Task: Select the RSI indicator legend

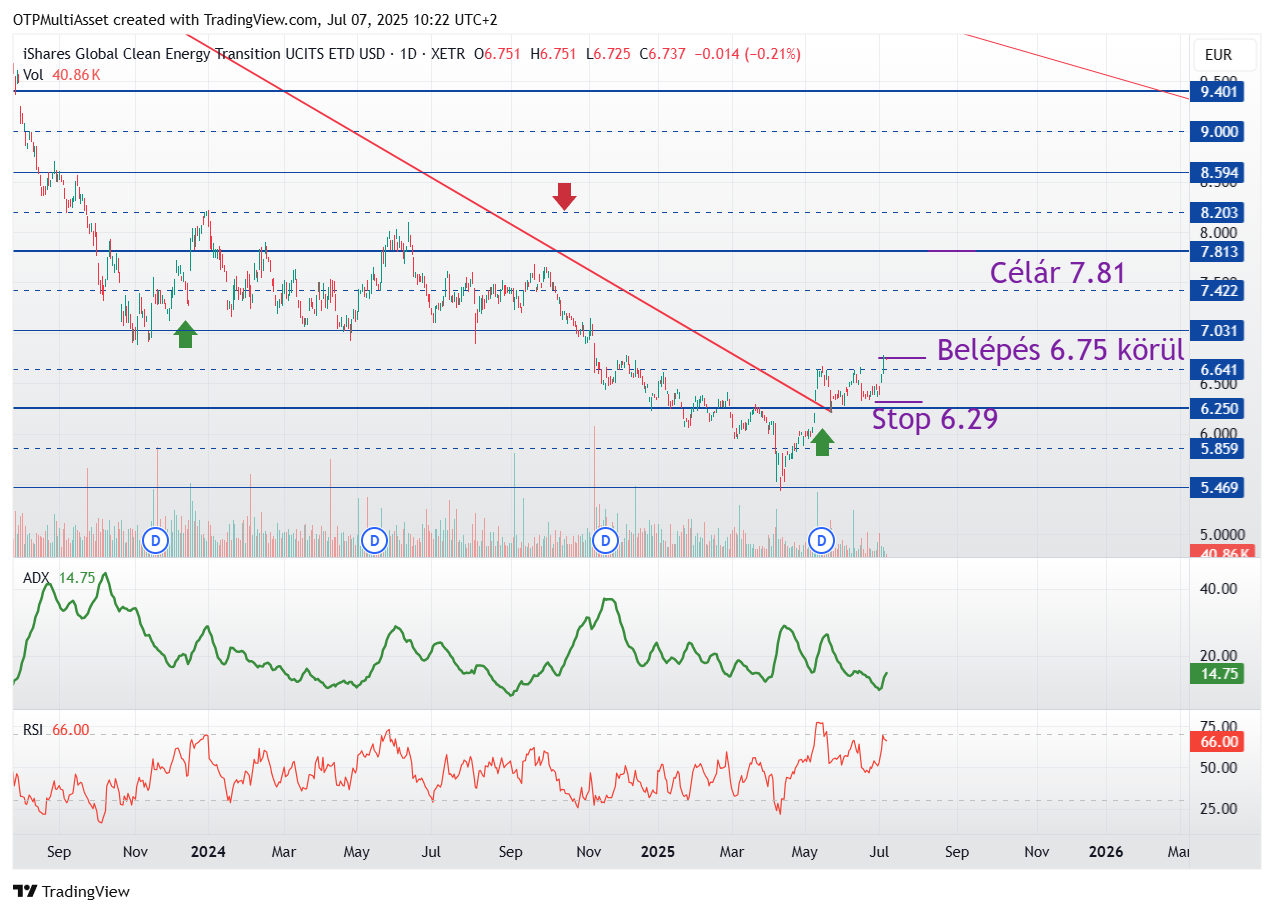Action: click(x=56, y=730)
